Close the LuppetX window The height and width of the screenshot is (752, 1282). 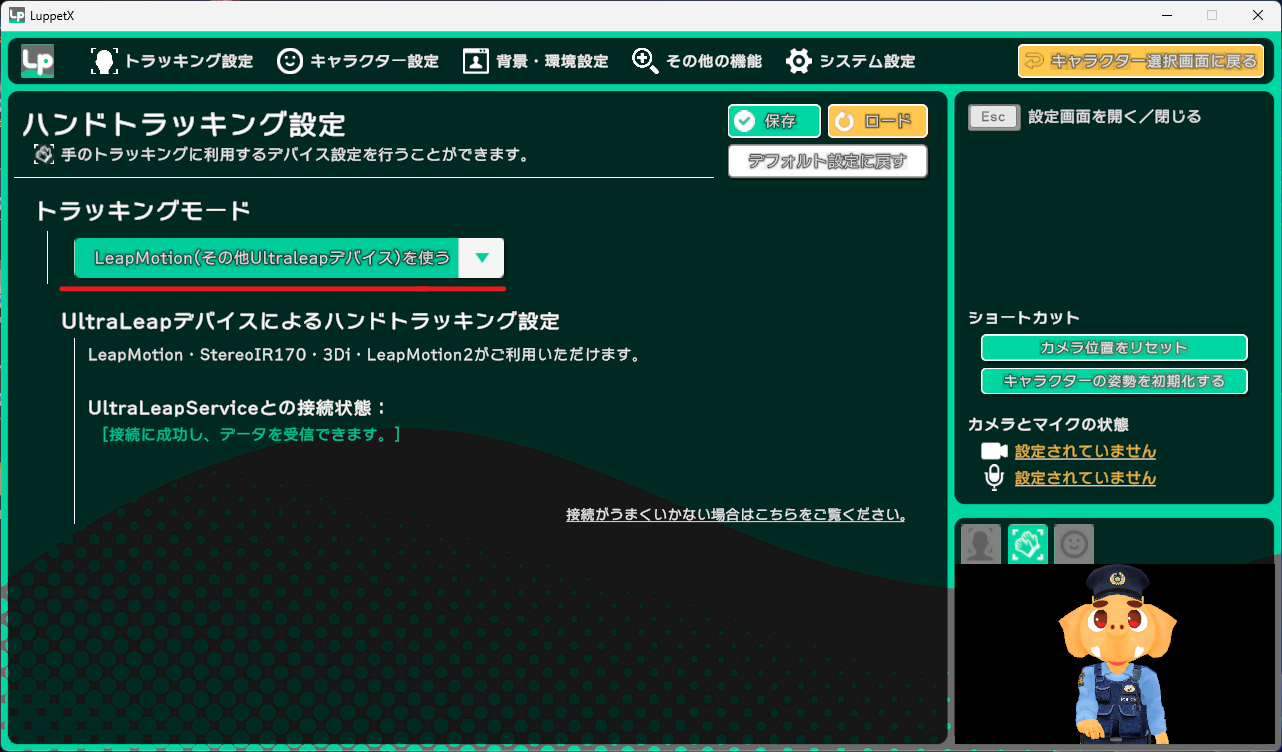click(1258, 14)
